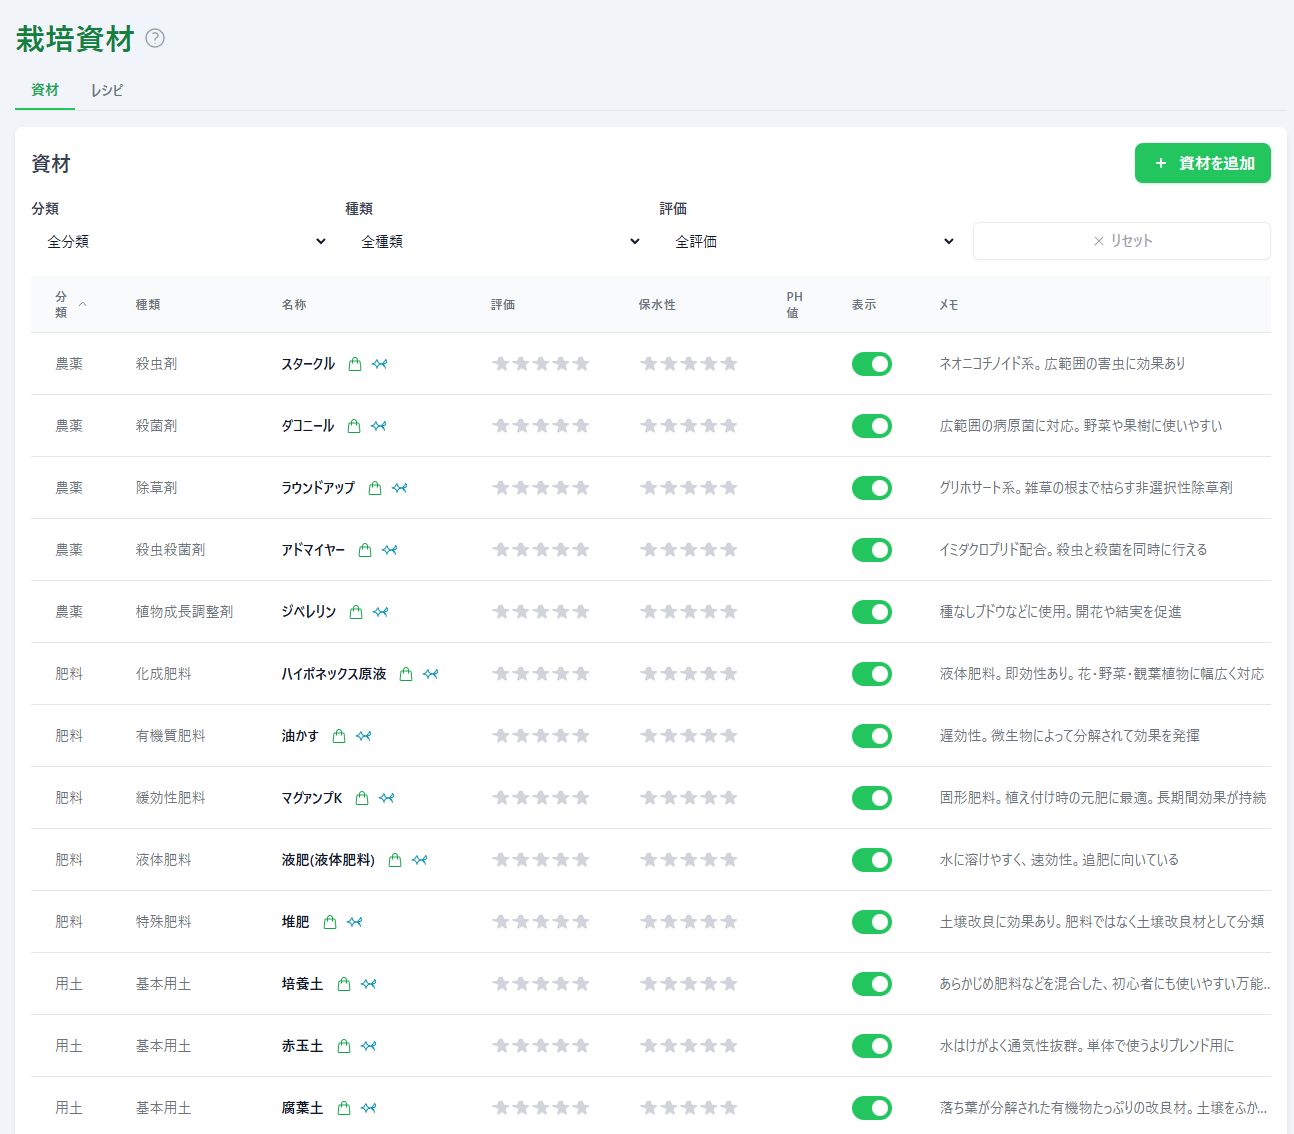Open the shopping bag icon for 油かす
The height and width of the screenshot is (1134, 1294).
pos(339,736)
